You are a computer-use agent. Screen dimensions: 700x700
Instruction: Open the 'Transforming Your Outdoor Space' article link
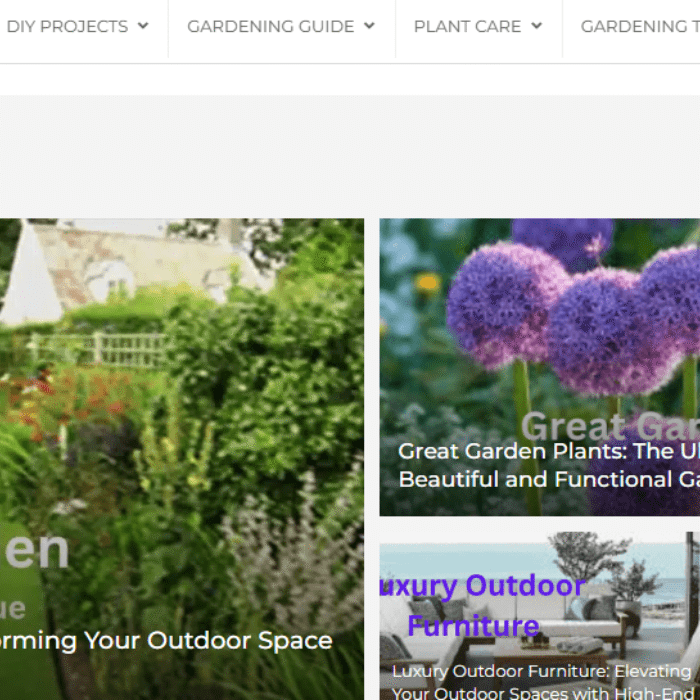[x=166, y=641]
